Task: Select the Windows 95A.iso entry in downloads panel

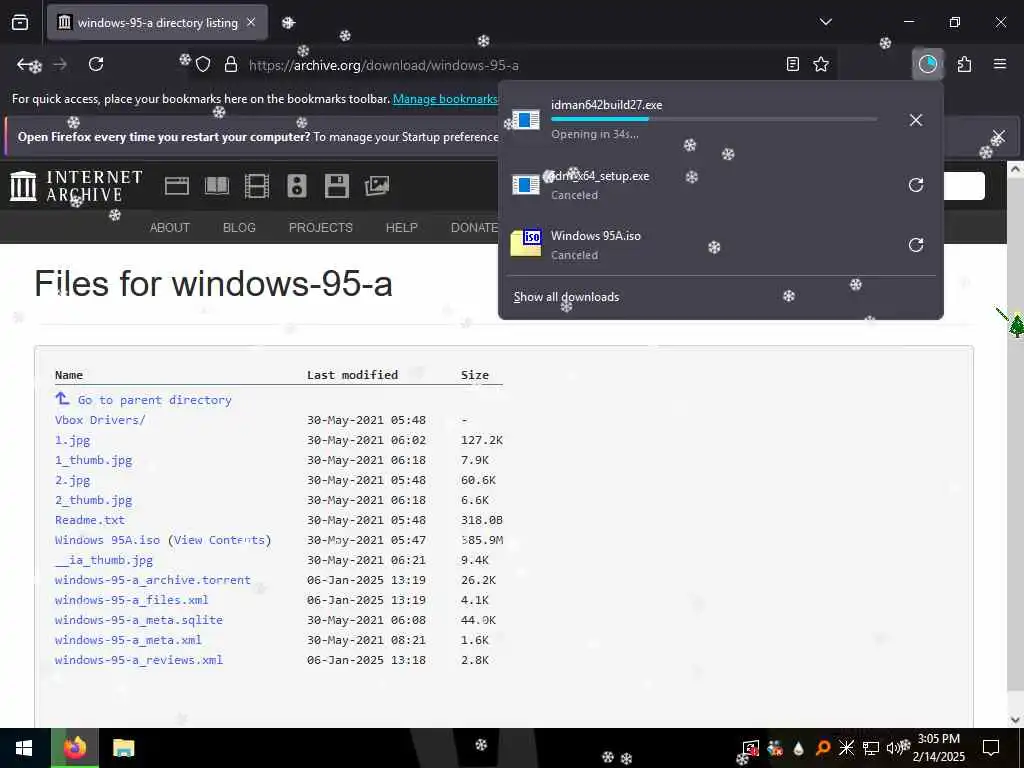Action: [x=701, y=245]
